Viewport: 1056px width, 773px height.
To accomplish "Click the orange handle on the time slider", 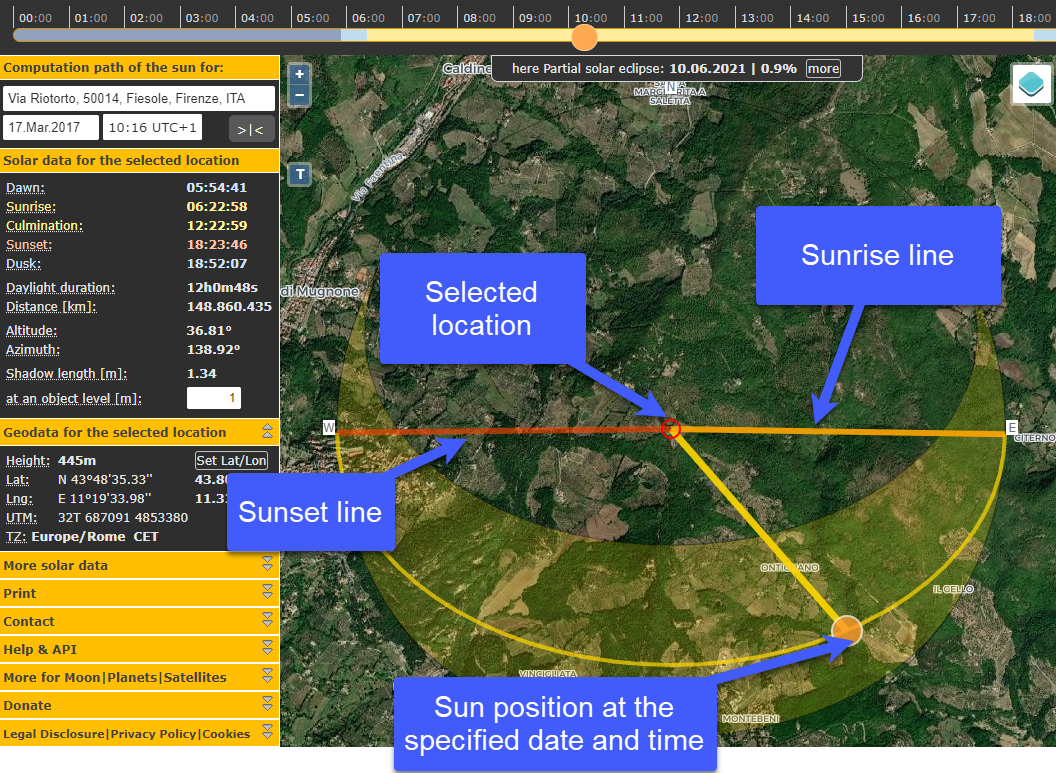I will point(584,38).
